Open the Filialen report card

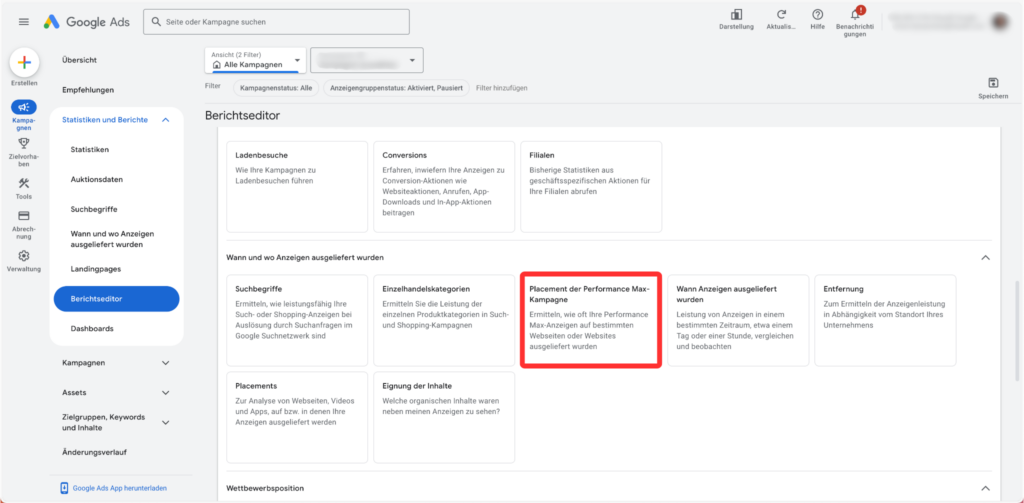pos(591,187)
